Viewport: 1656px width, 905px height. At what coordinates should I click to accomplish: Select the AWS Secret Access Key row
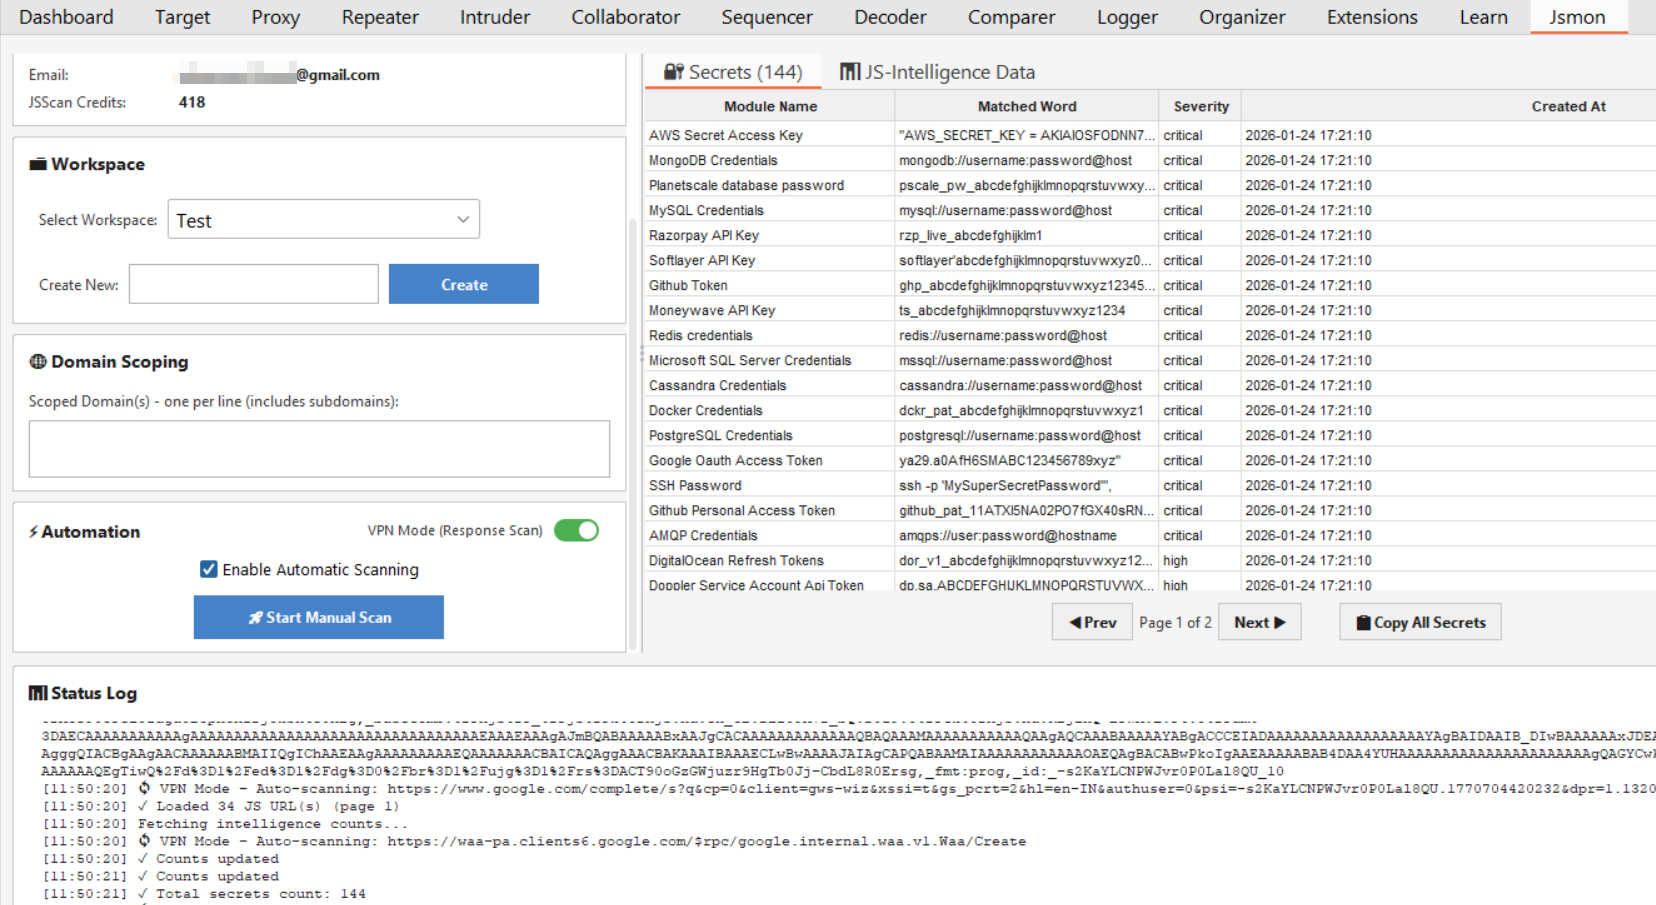point(770,135)
